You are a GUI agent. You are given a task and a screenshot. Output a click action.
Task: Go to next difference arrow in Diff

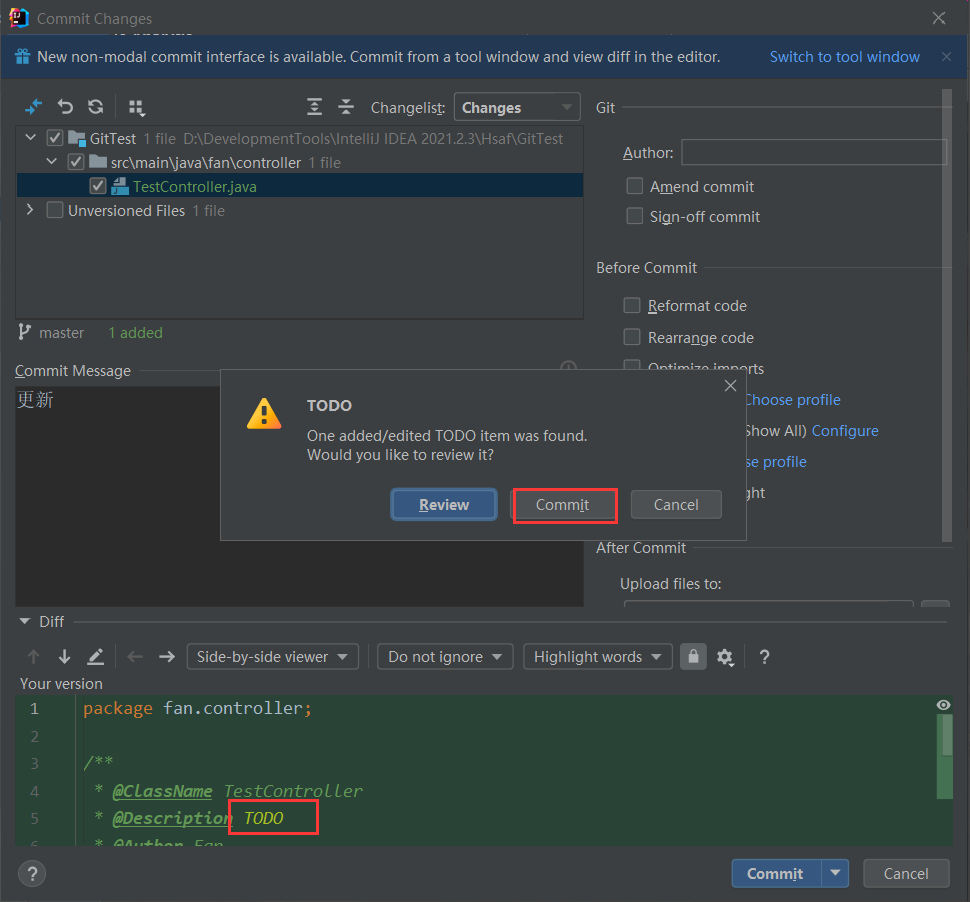64,656
